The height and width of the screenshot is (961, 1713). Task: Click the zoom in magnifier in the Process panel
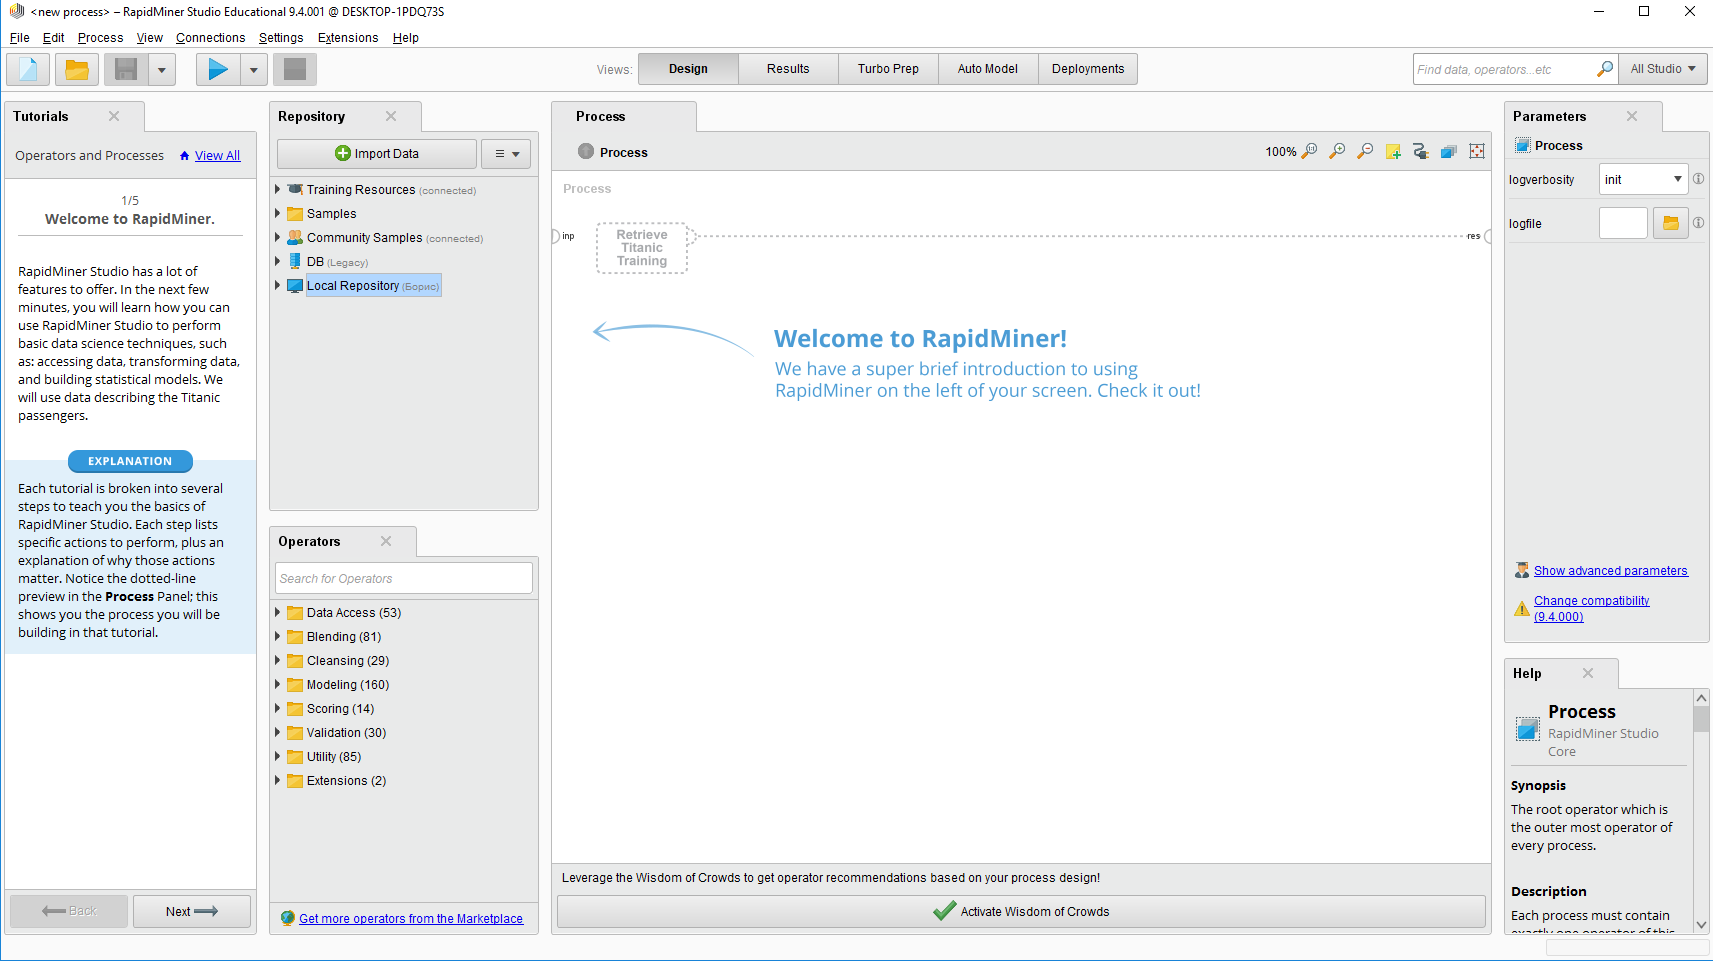[x=1337, y=152]
